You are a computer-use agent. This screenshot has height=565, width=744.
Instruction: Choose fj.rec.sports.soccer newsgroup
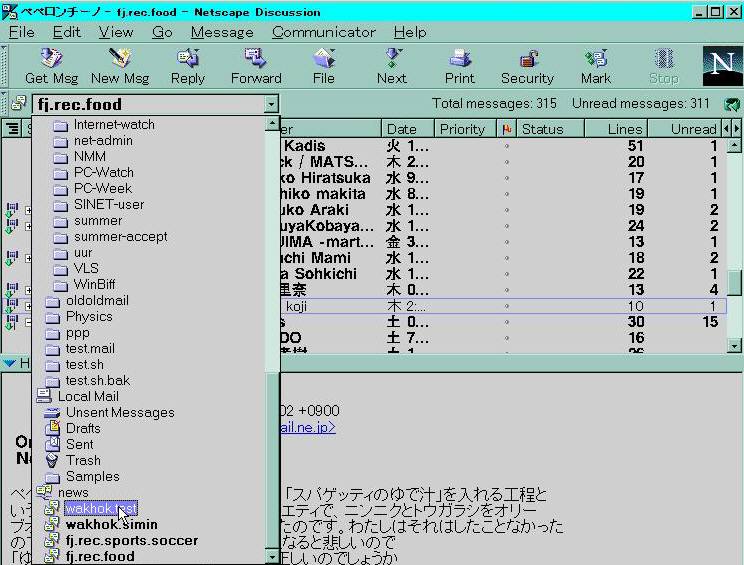coord(131,541)
